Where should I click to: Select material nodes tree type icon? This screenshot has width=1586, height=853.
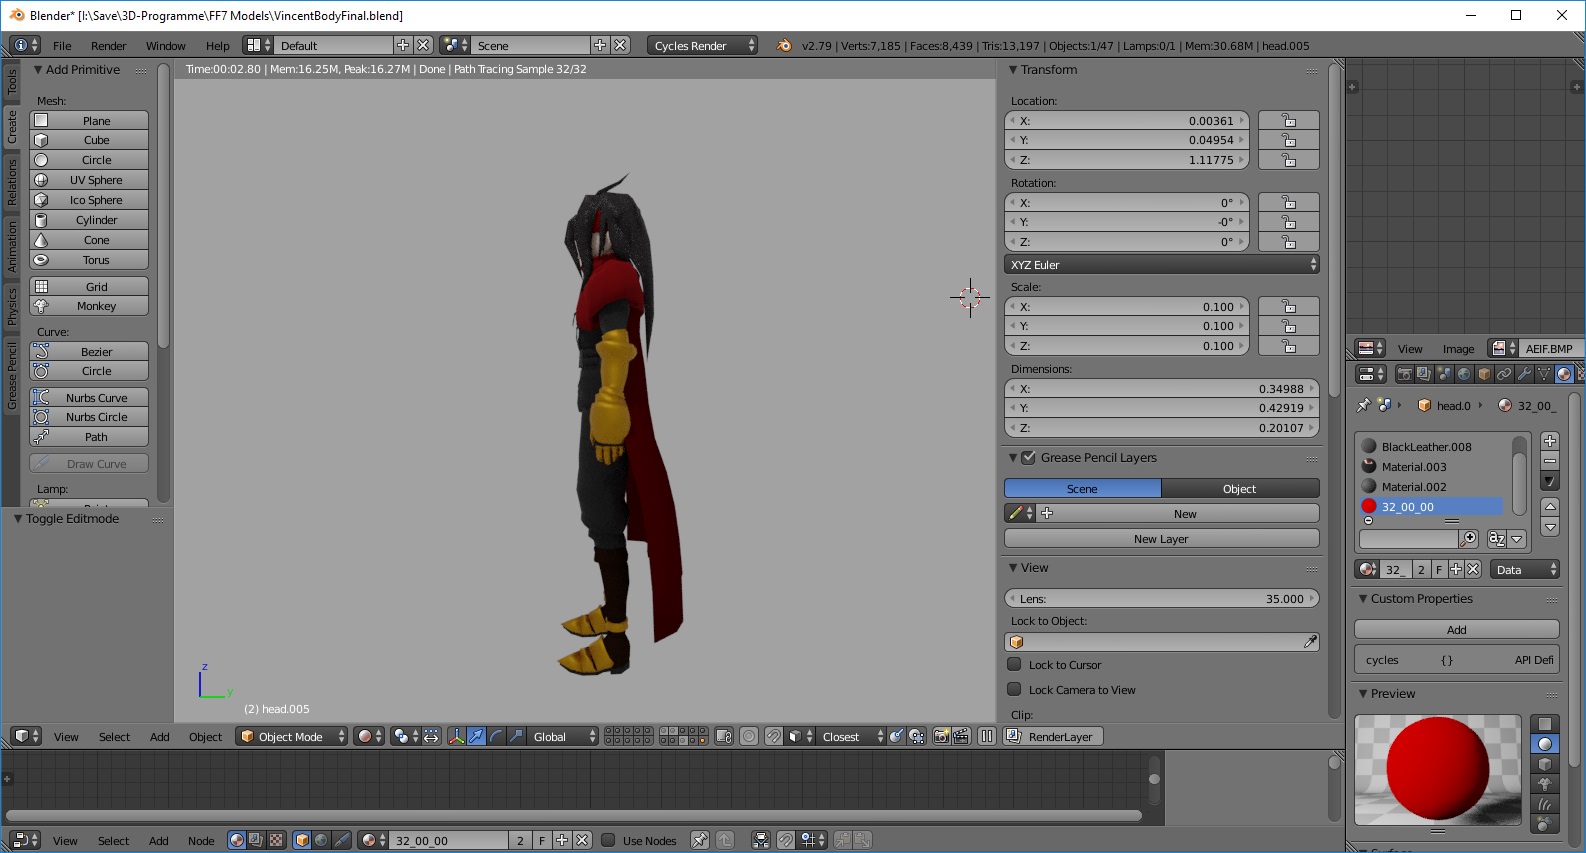[x=237, y=840]
